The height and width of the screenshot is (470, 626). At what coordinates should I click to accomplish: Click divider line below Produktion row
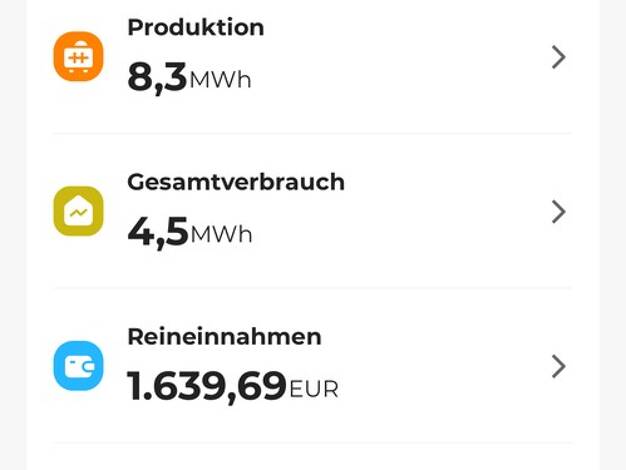(x=312, y=133)
